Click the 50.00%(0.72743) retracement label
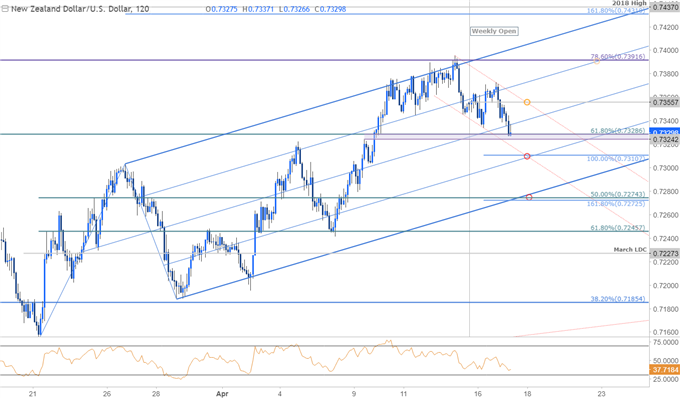The image size is (680, 398). click(x=618, y=194)
